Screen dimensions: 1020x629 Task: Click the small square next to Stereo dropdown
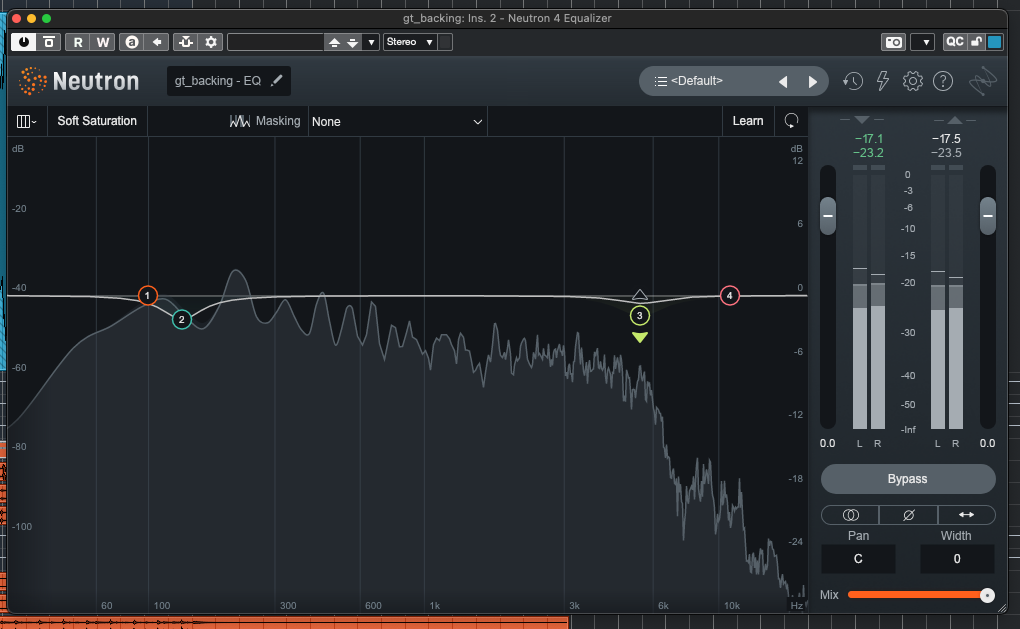click(445, 42)
